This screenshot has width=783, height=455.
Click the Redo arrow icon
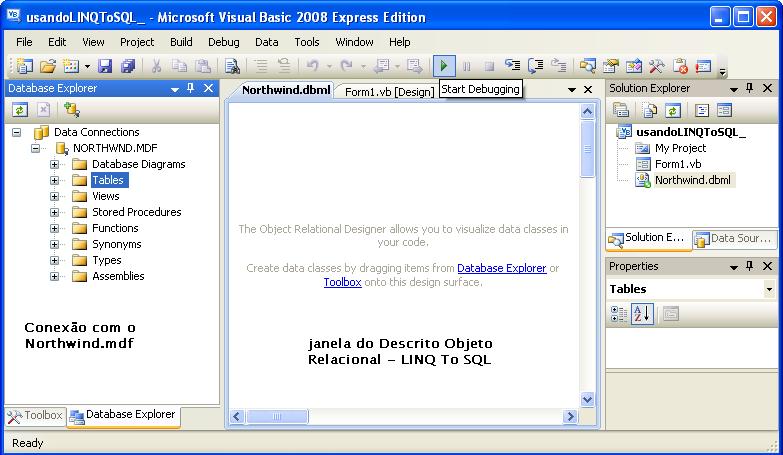[x=347, y=66]
